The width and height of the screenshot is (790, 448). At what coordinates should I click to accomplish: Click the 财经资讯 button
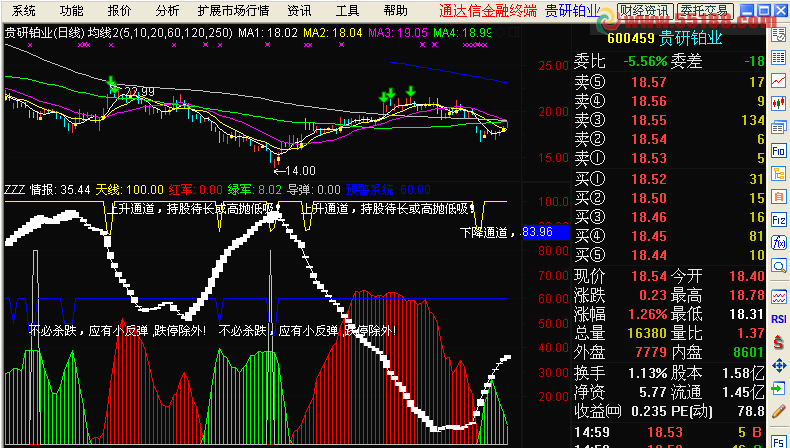[x=645, y=10]
